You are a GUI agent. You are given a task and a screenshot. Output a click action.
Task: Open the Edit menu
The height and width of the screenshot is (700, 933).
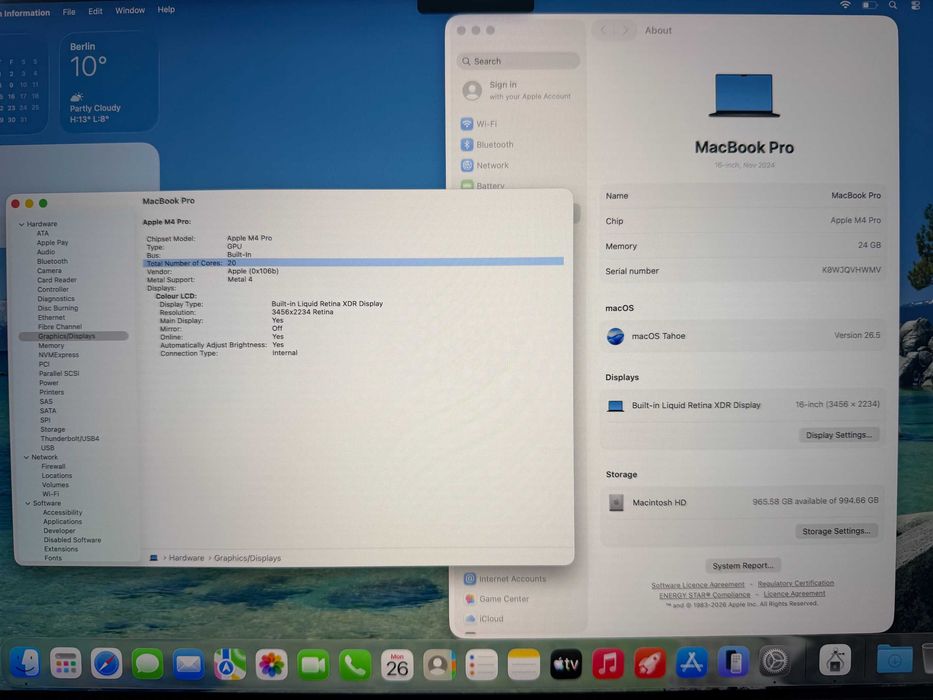click(95, 11)
